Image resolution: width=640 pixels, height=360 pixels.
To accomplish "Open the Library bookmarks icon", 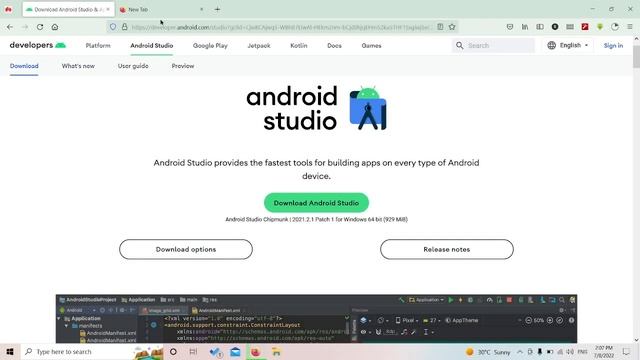I will coord(525,27).
